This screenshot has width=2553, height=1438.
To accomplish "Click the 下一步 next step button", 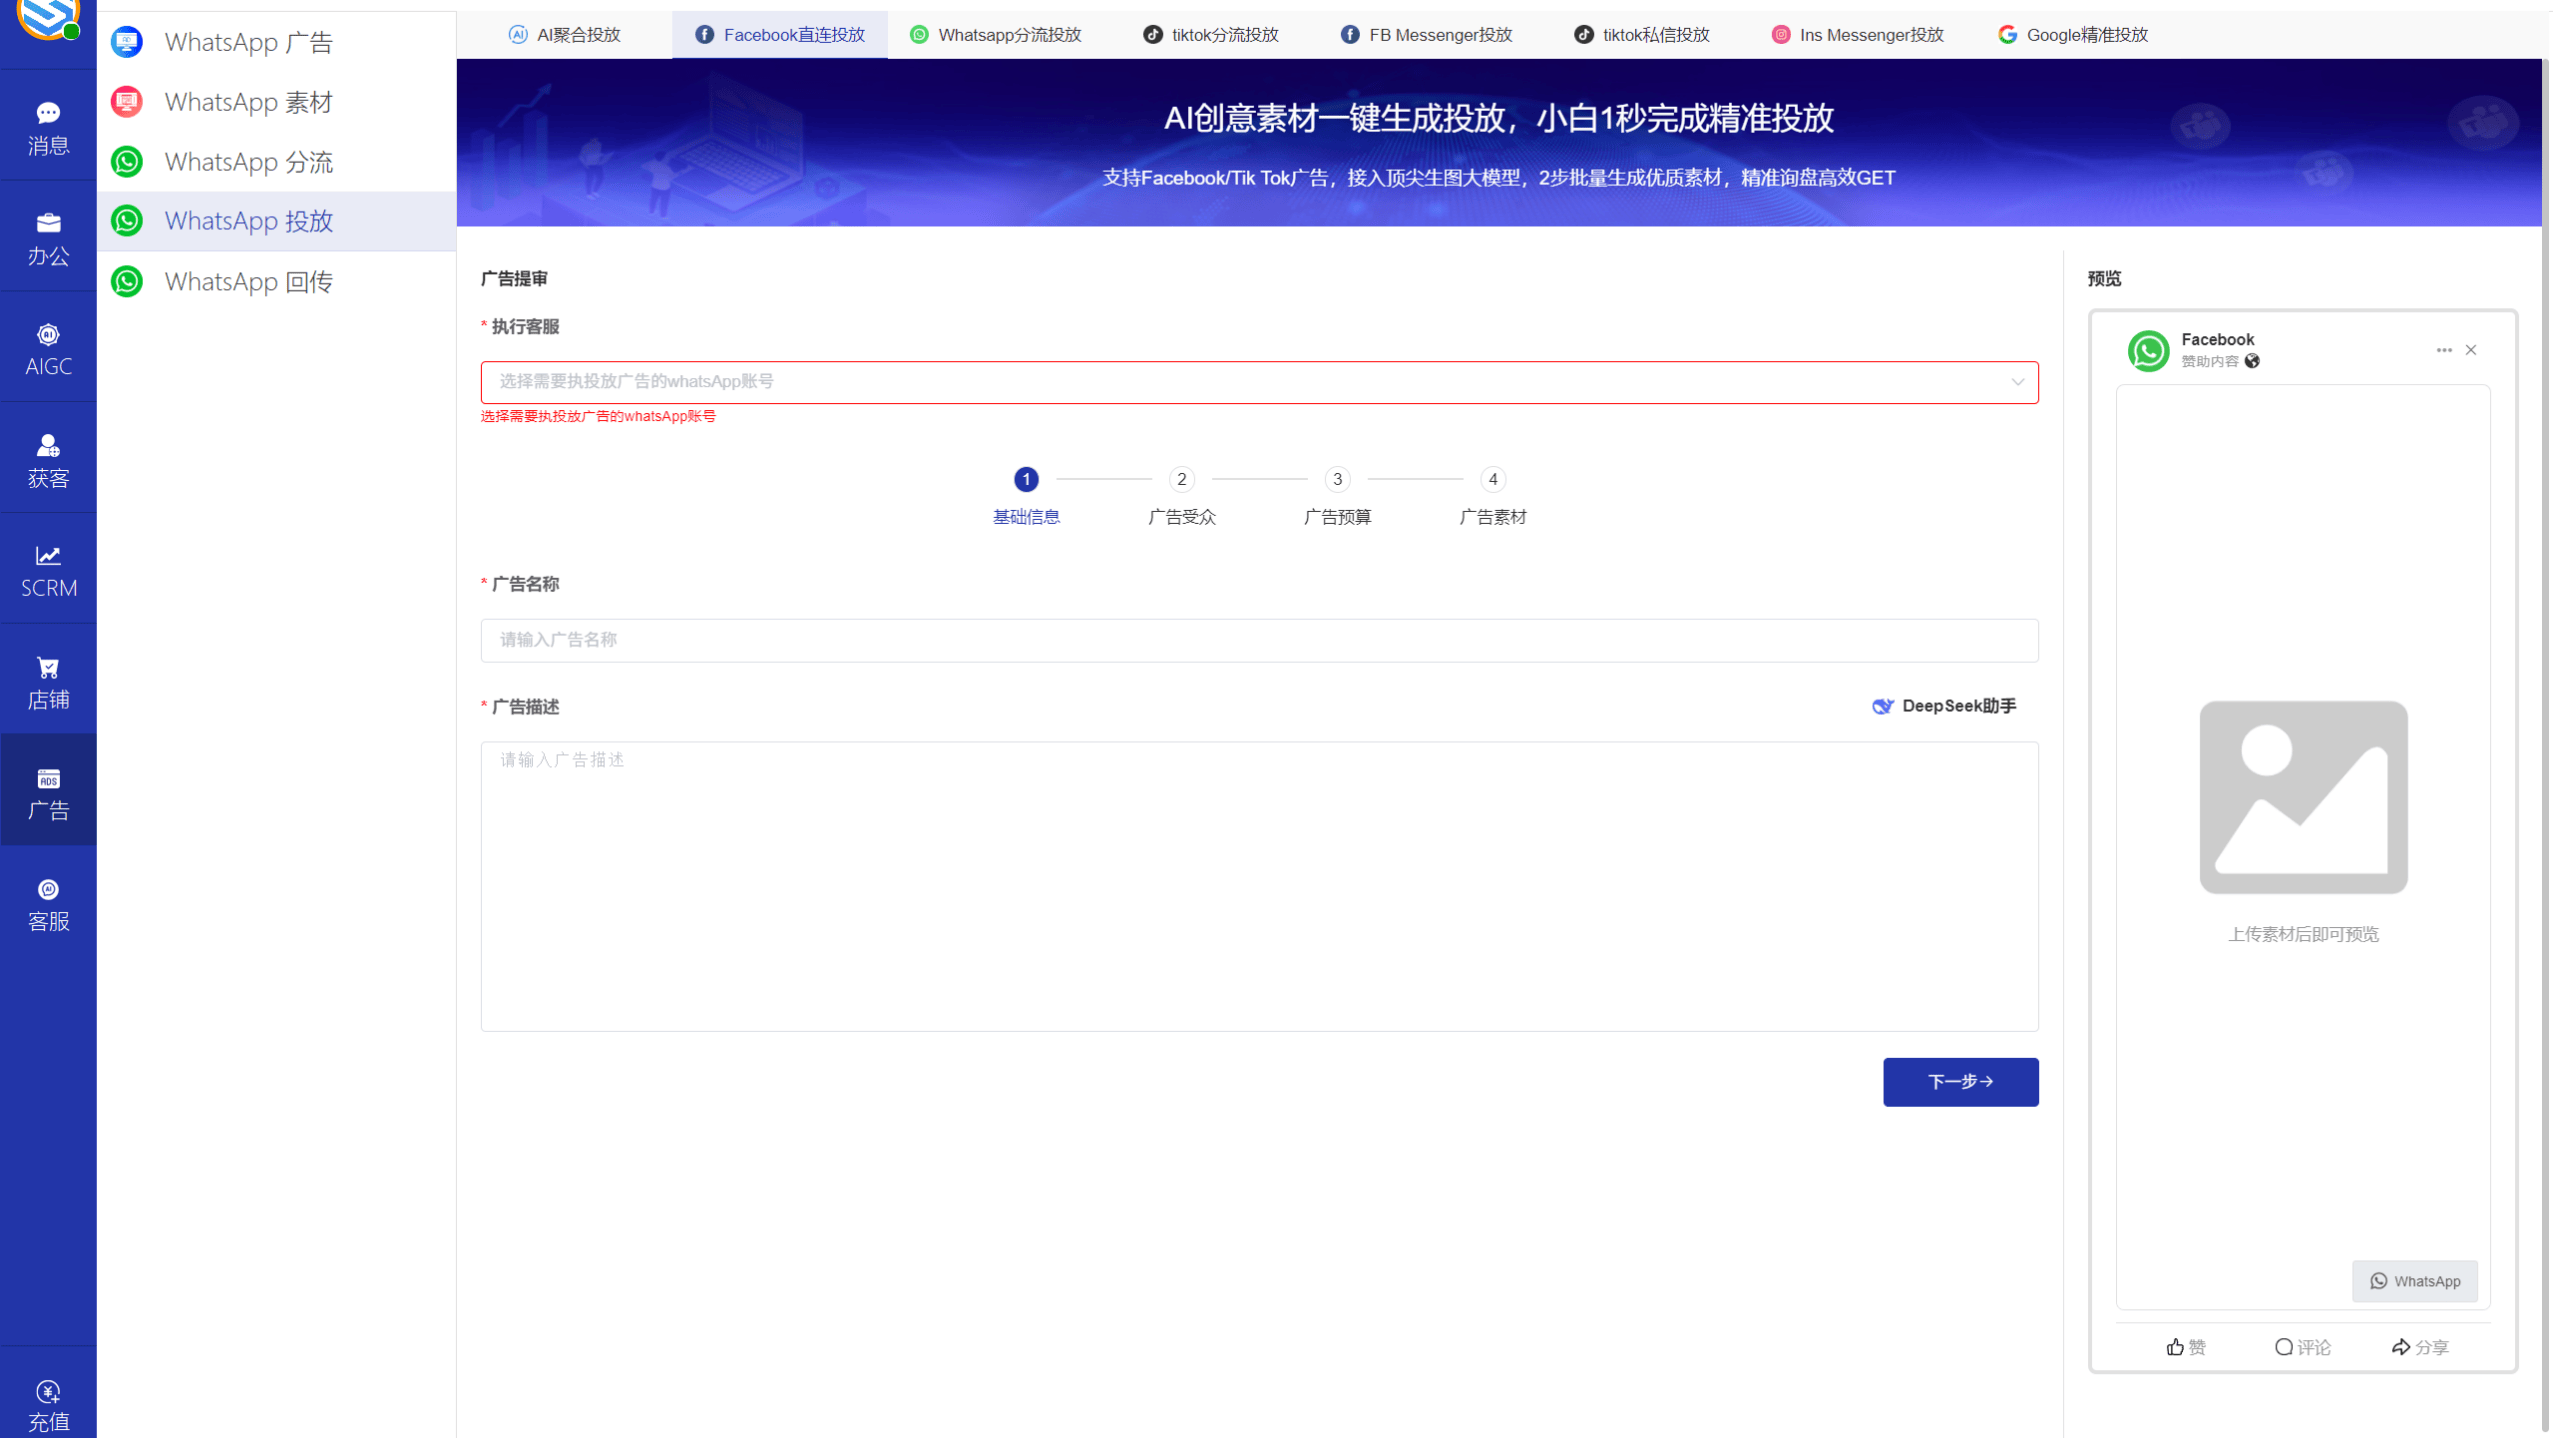I will [x=1959, y=1081].
